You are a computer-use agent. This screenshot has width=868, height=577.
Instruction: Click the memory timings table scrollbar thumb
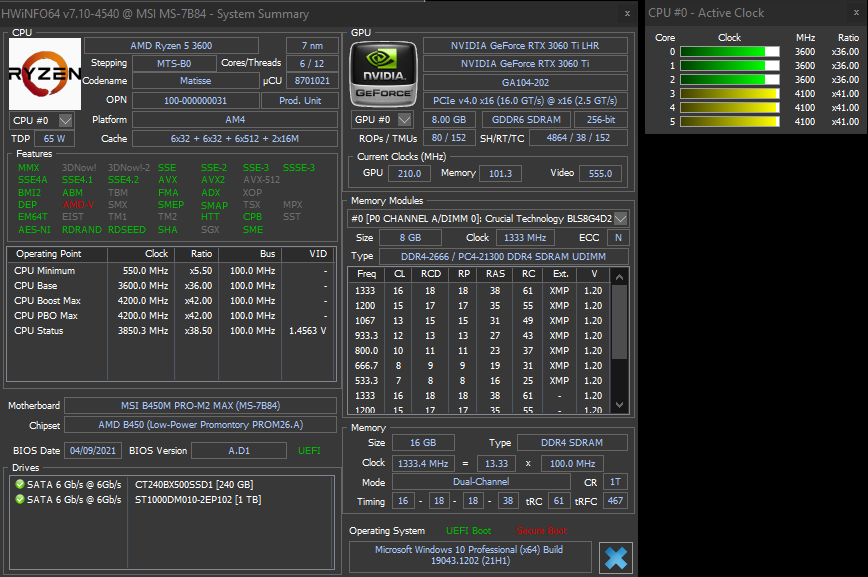pyautogui.click(x=619, y=322)
